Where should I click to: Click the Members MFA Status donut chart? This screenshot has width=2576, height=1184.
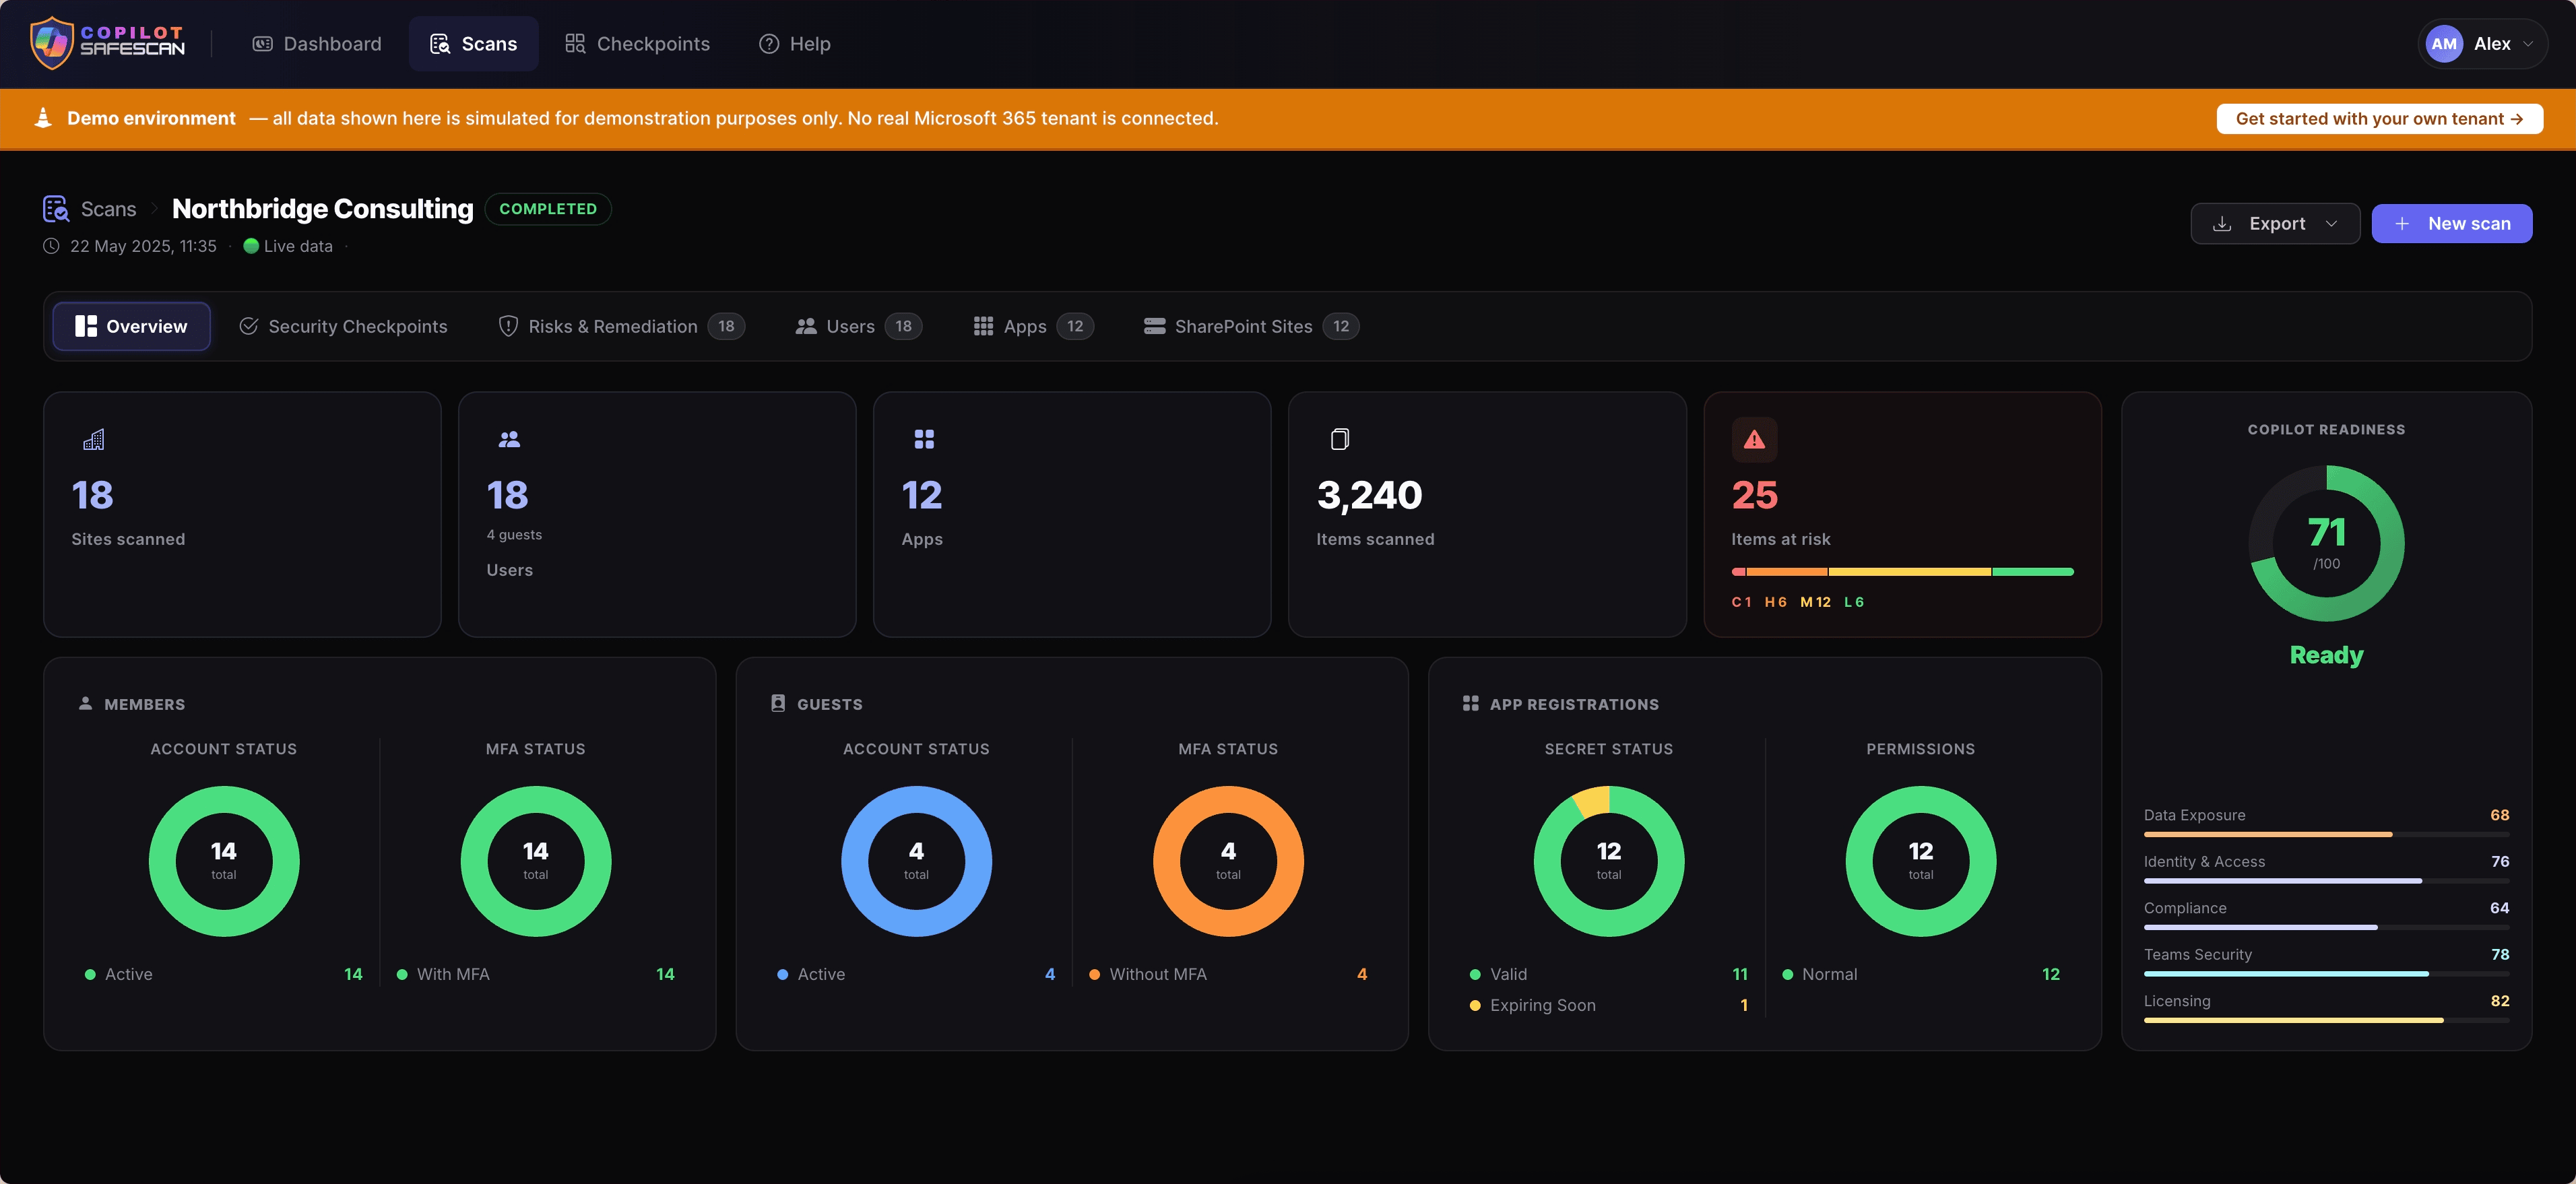pyautogui.click(x=536, y=861)
